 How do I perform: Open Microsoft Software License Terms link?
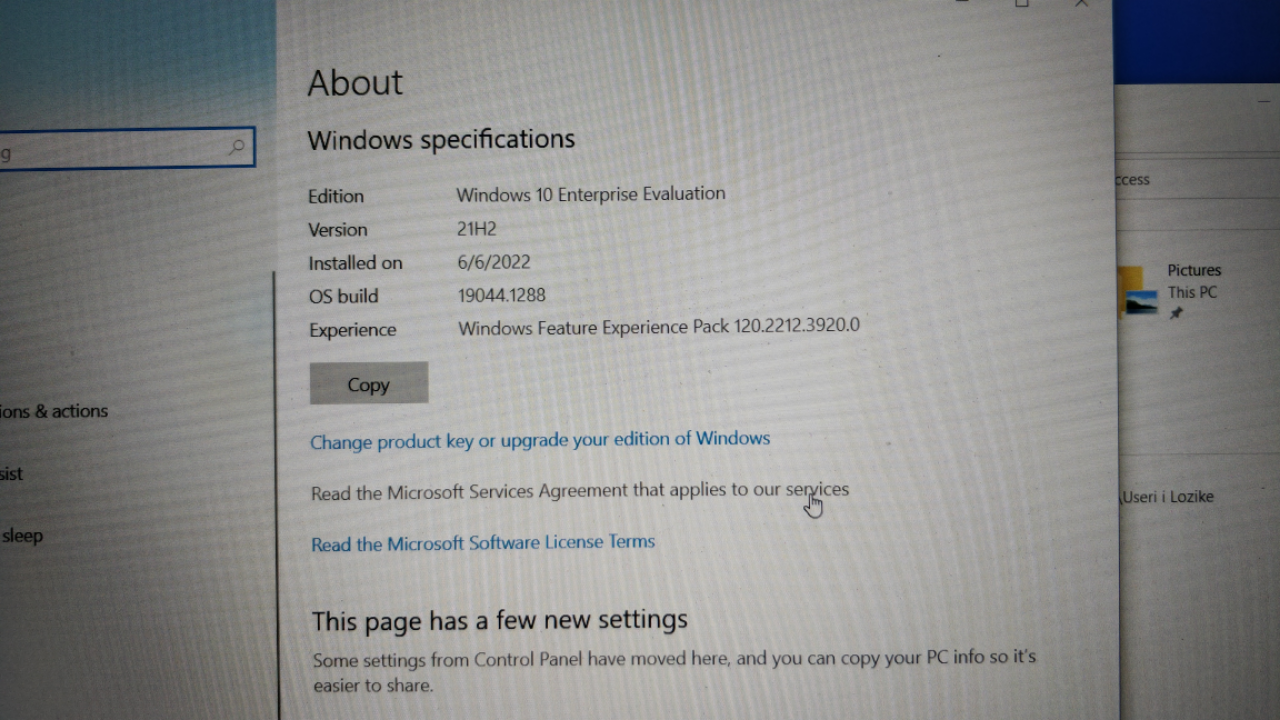[482, 543]
